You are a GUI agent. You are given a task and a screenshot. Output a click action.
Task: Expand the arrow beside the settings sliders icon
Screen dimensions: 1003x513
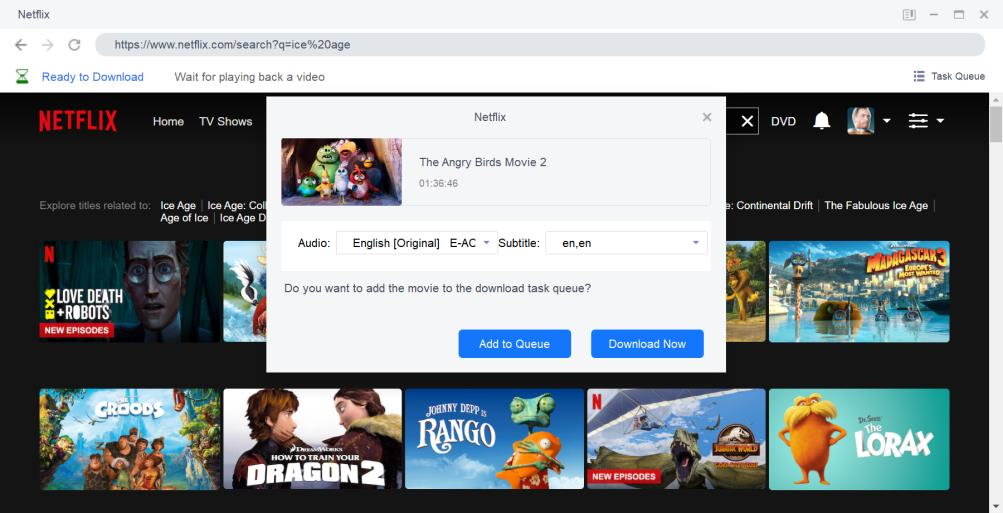pyautogui.click(x=940, y=120)
